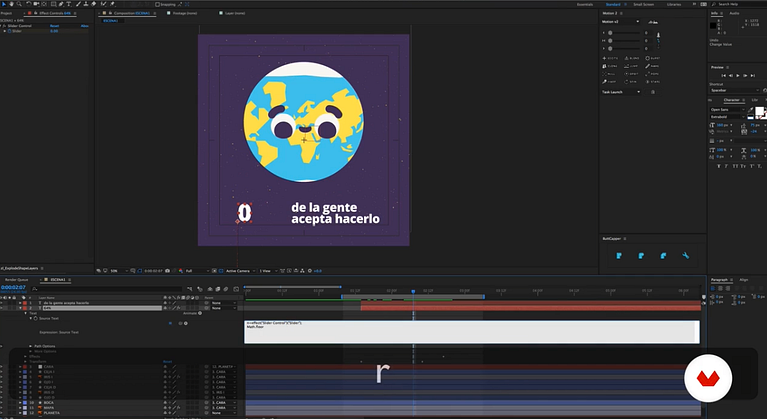
Task: Toggle Motion Blur switch in timeline header
Action: pos(226,289)
